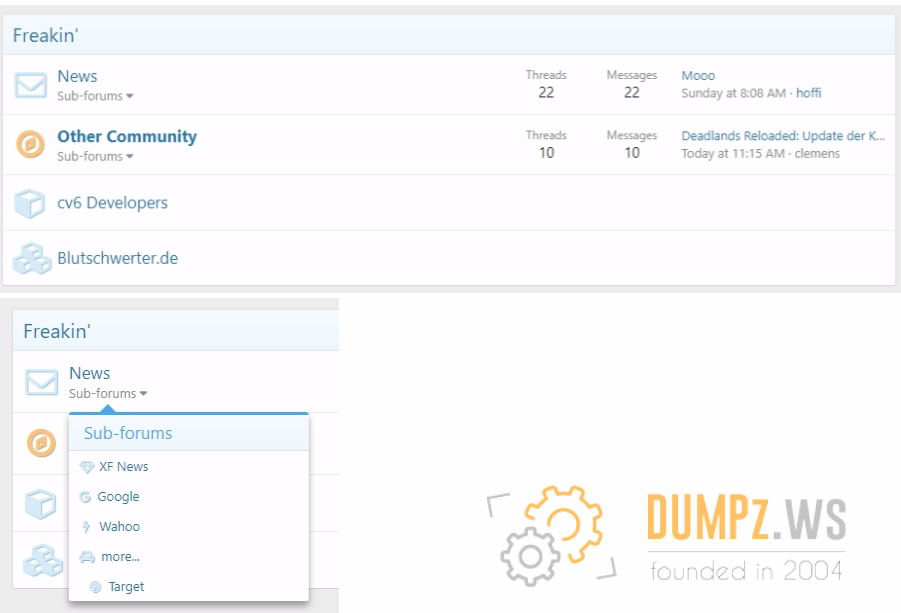Click the lightning bolt icon beside Wahoo

(87, 527)
